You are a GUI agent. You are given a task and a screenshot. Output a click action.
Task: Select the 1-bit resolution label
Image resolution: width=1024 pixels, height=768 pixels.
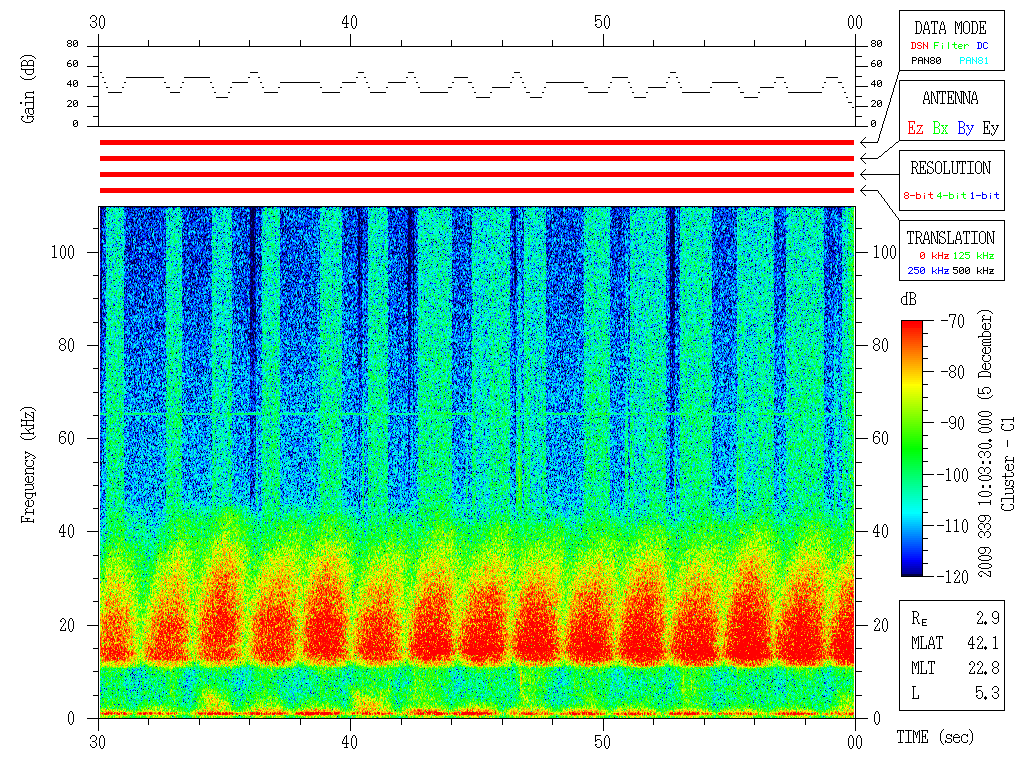tap(984, 196)
